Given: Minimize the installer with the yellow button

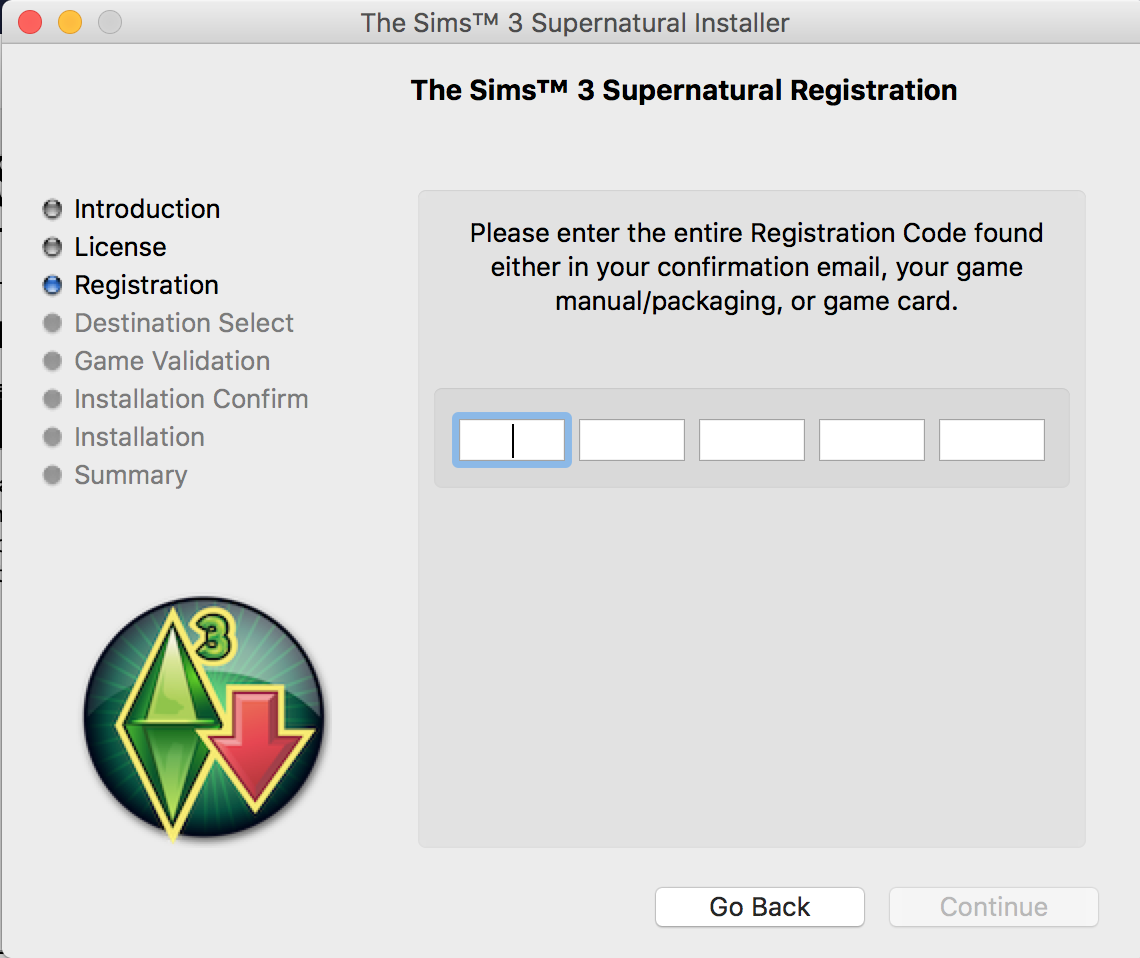Looking at the screenshot, I should 70,22.
